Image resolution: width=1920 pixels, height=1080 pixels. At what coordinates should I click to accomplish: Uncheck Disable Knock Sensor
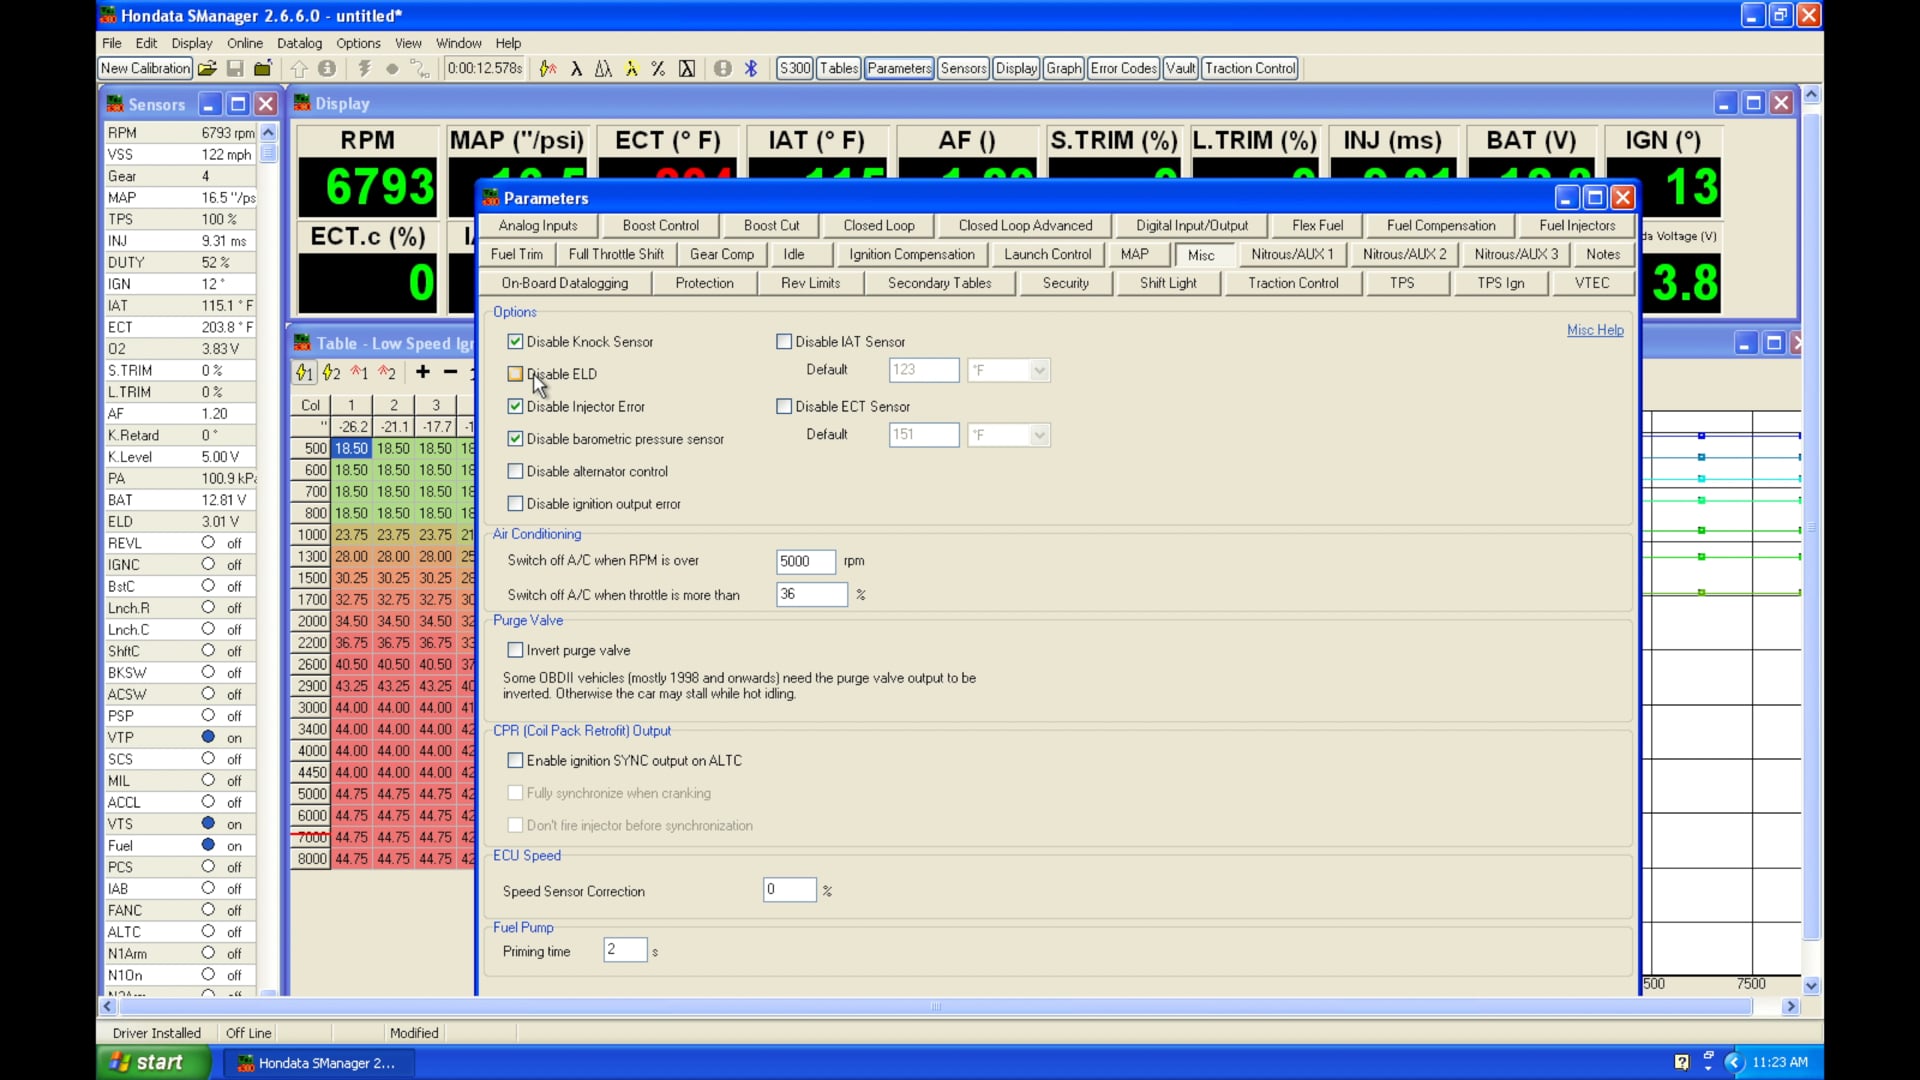point(515,341)
